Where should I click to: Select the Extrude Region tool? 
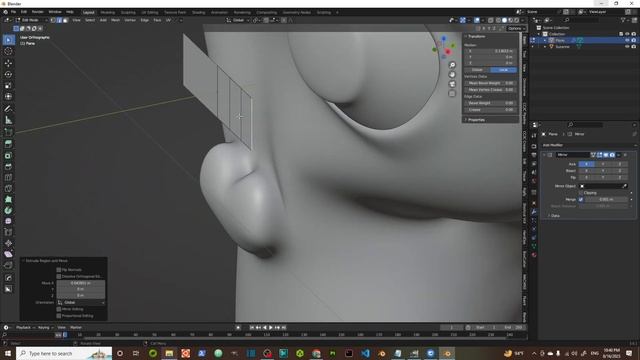click(8, 144)
